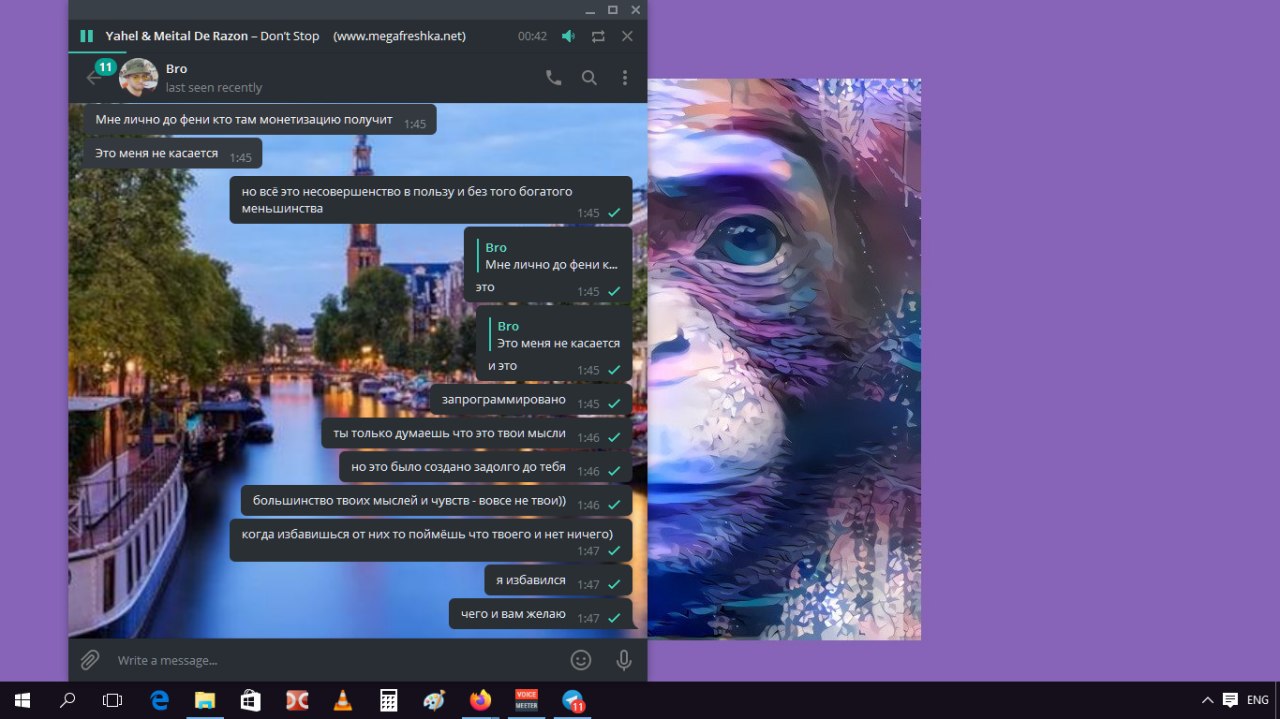
Task: Pause the playing track in Telegram player
Action: pyautogui.click(x=86, y=36)
